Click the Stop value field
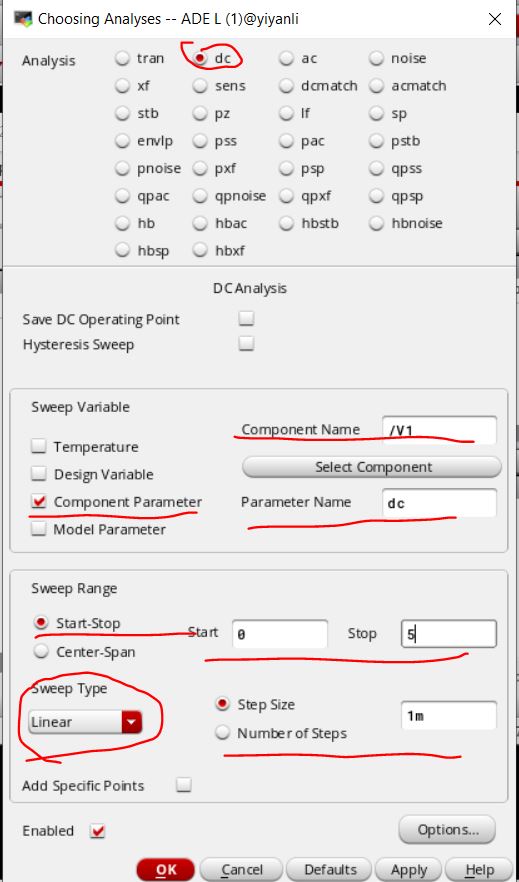Image resolution: width=519 pixels, height=882 pixels. click(449, 634)
